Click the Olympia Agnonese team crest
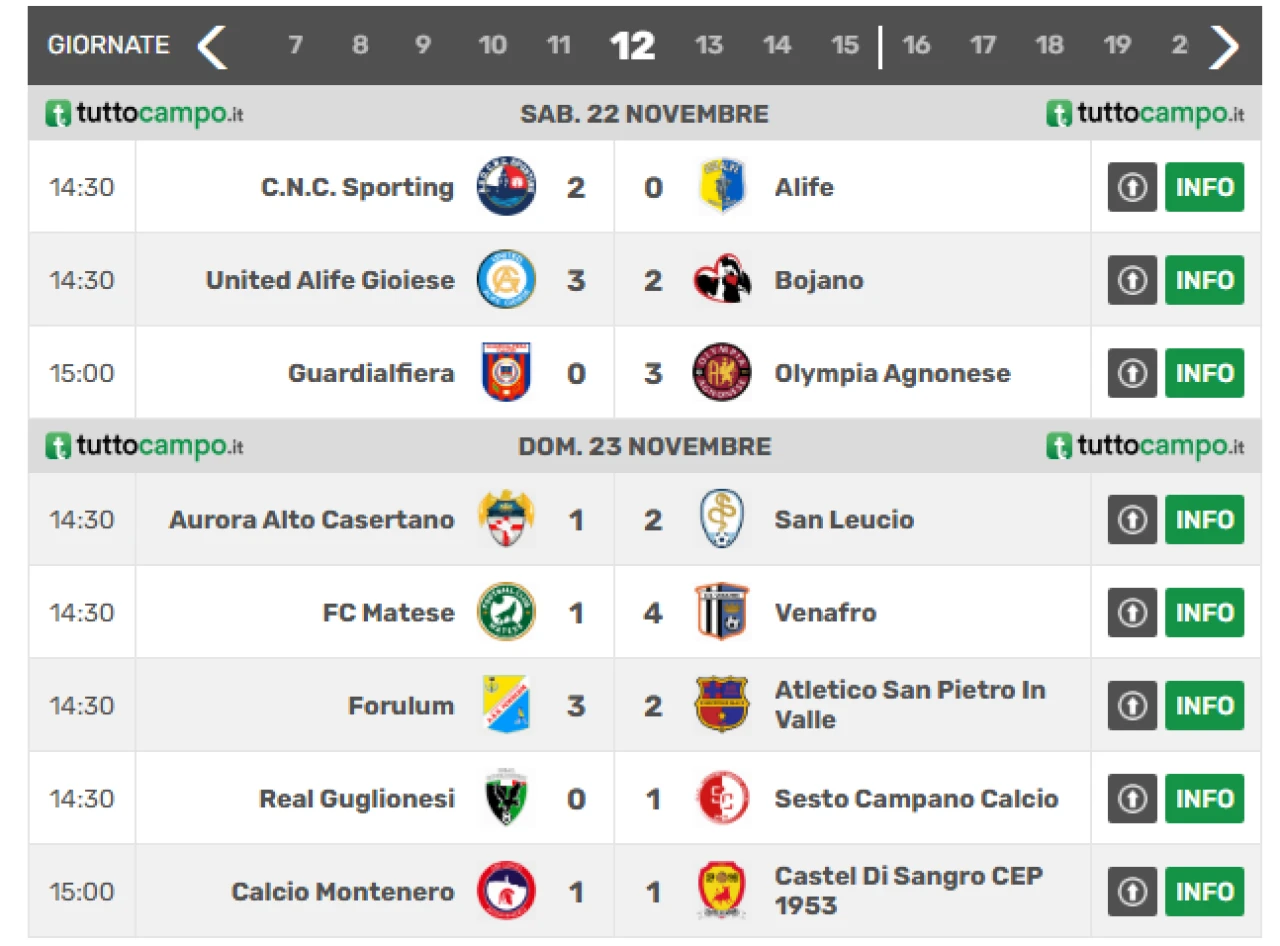 click(x=721, y=373)
